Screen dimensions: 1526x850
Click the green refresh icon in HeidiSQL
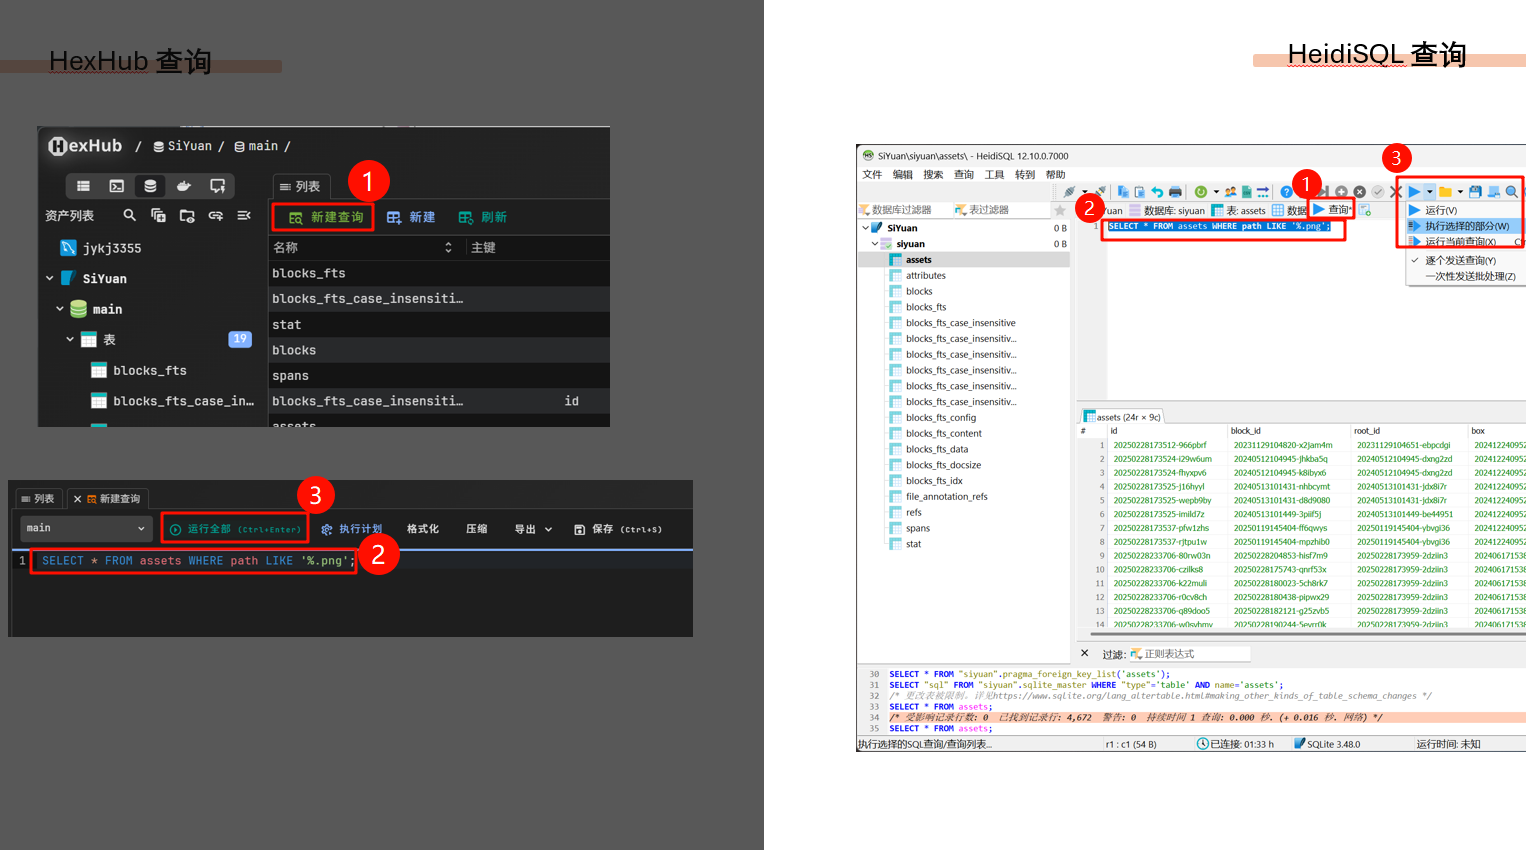(x=1201, y=192)
